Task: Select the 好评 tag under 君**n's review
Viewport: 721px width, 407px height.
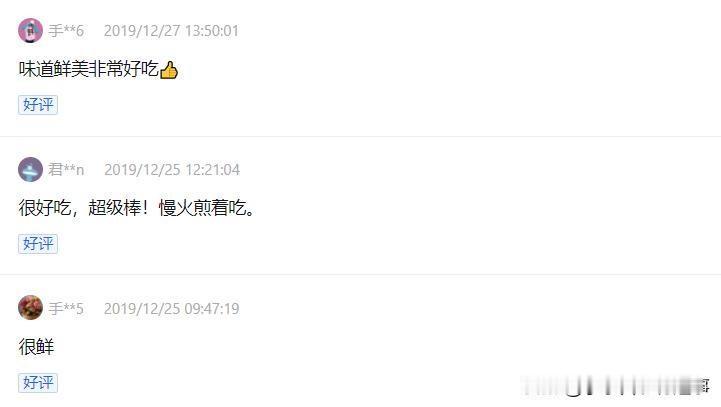Action: [38, 244]
